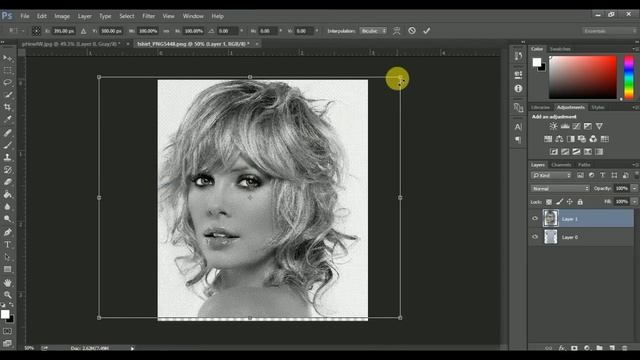Open the File menu

25,16
